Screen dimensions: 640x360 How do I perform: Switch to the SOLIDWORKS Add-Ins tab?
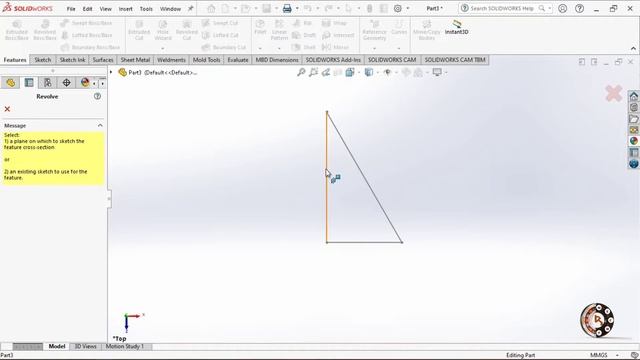pos(333,60)
